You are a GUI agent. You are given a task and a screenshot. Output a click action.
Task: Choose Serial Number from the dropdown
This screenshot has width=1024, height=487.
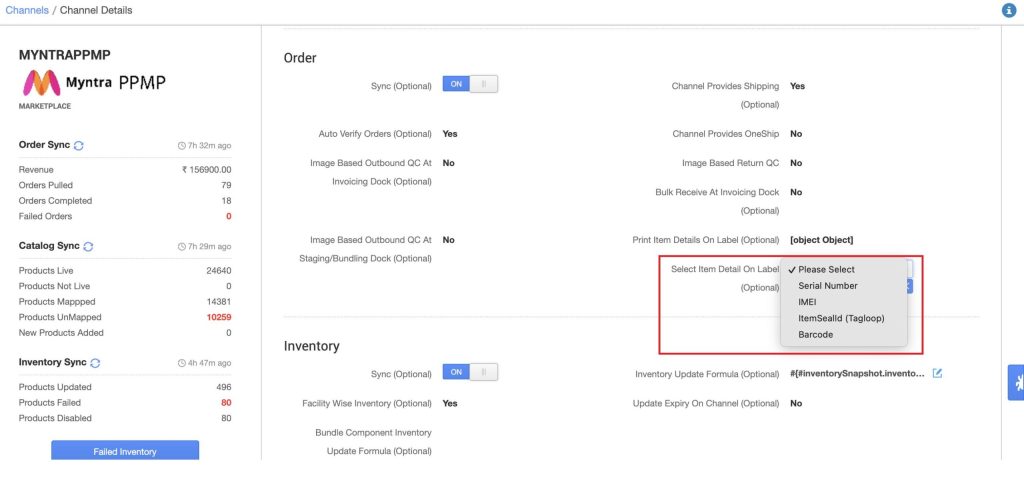827,286
